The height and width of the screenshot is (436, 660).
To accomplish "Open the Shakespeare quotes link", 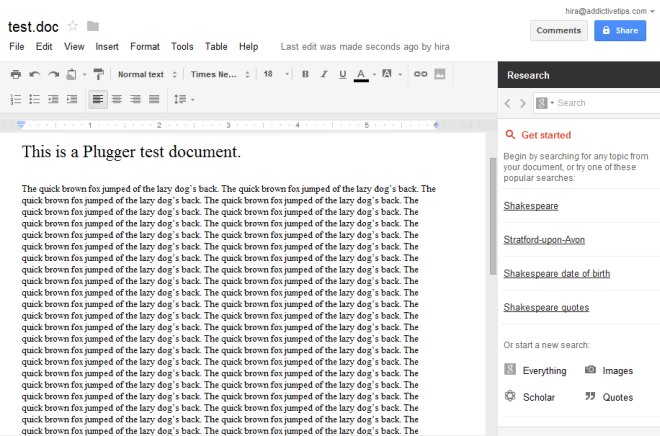I will 546,308.
